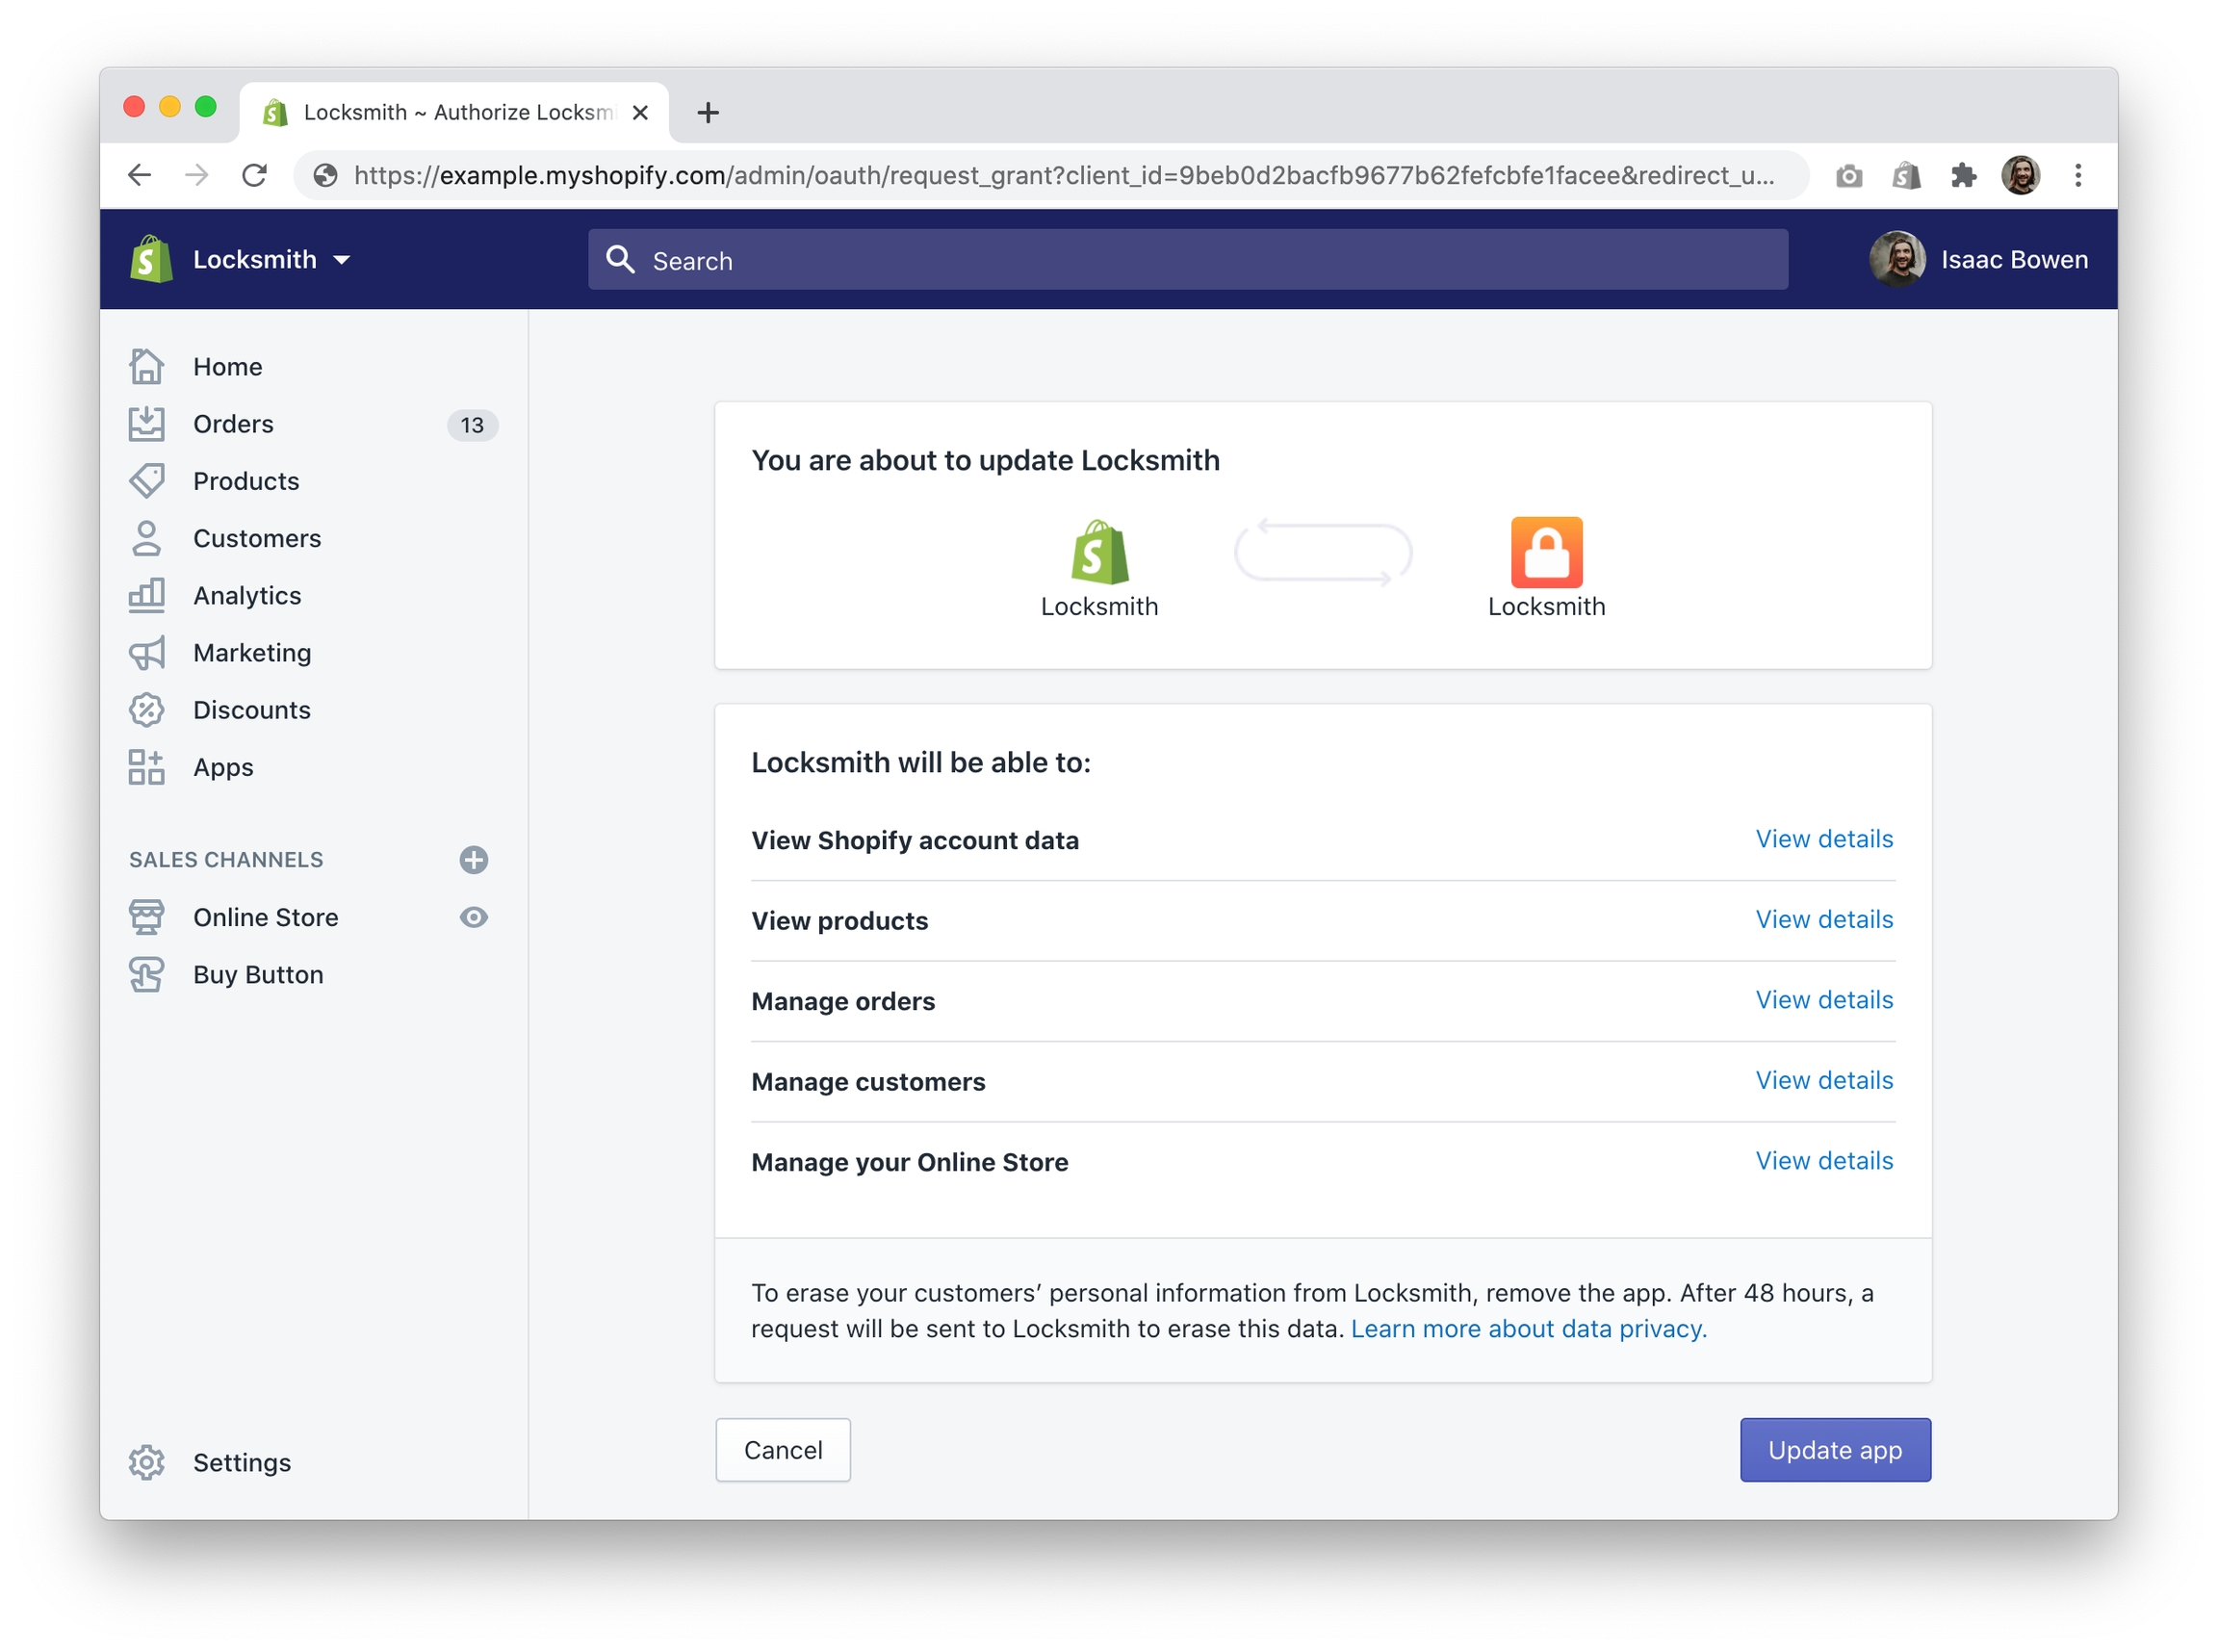Click the Products tag icon
2218x1652 pixels.
tap(146, 481)
